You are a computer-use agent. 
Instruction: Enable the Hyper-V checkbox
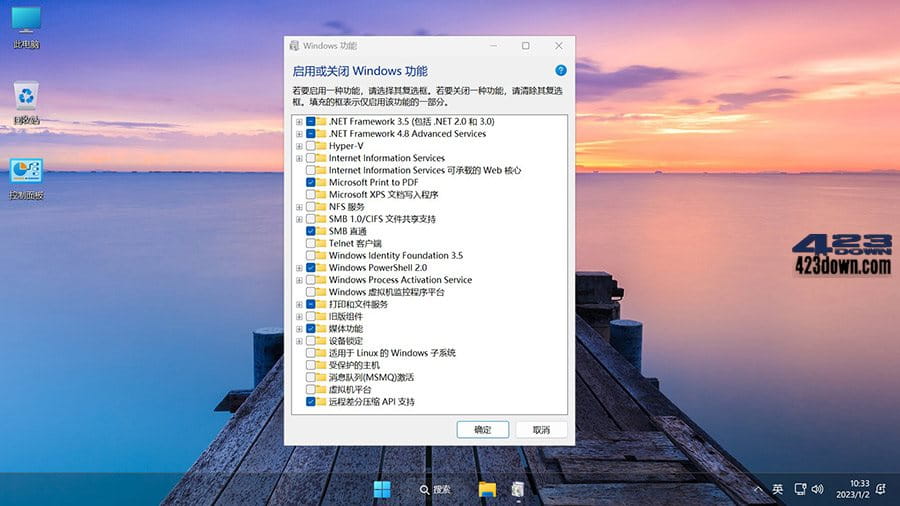point(311,146)
